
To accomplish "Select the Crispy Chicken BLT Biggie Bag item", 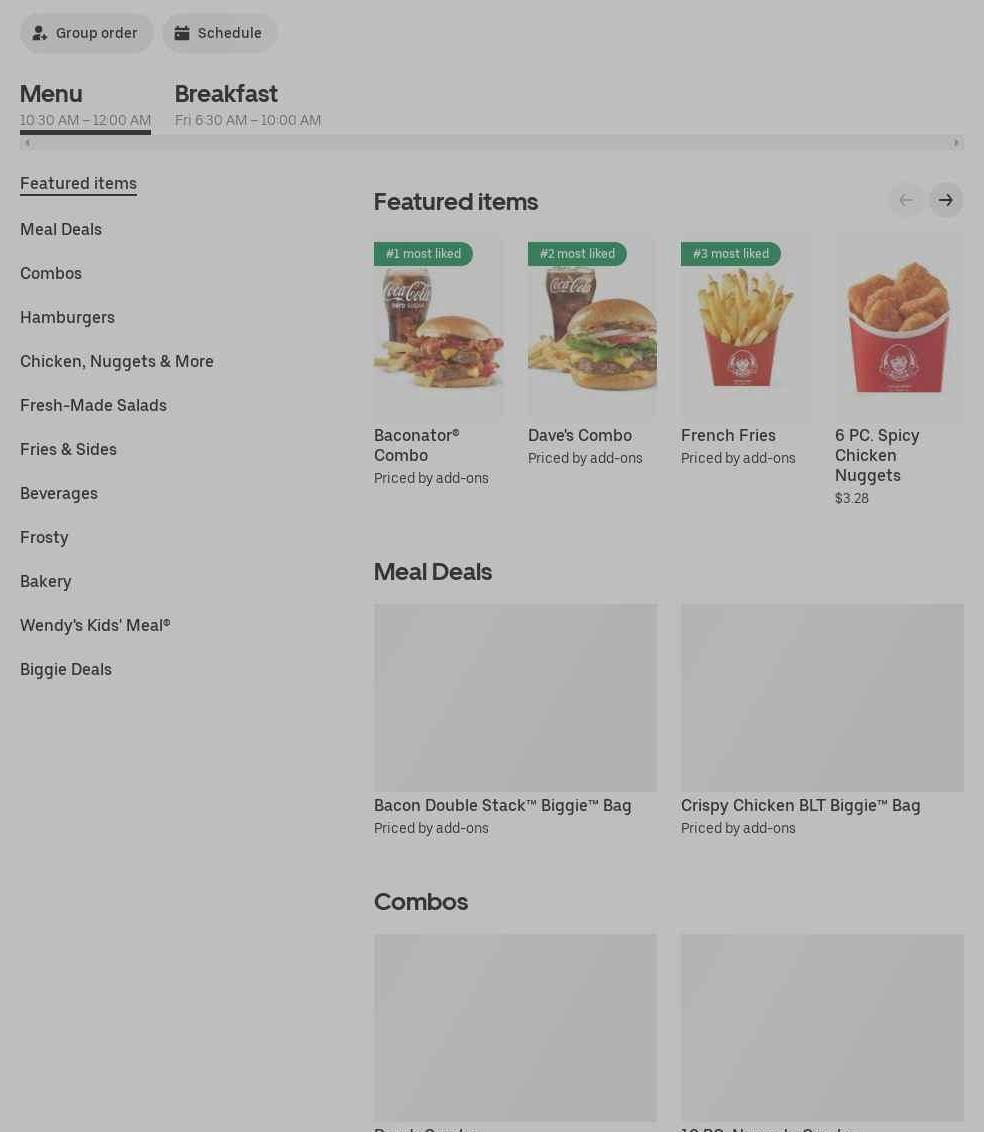I will coord(822,720).
